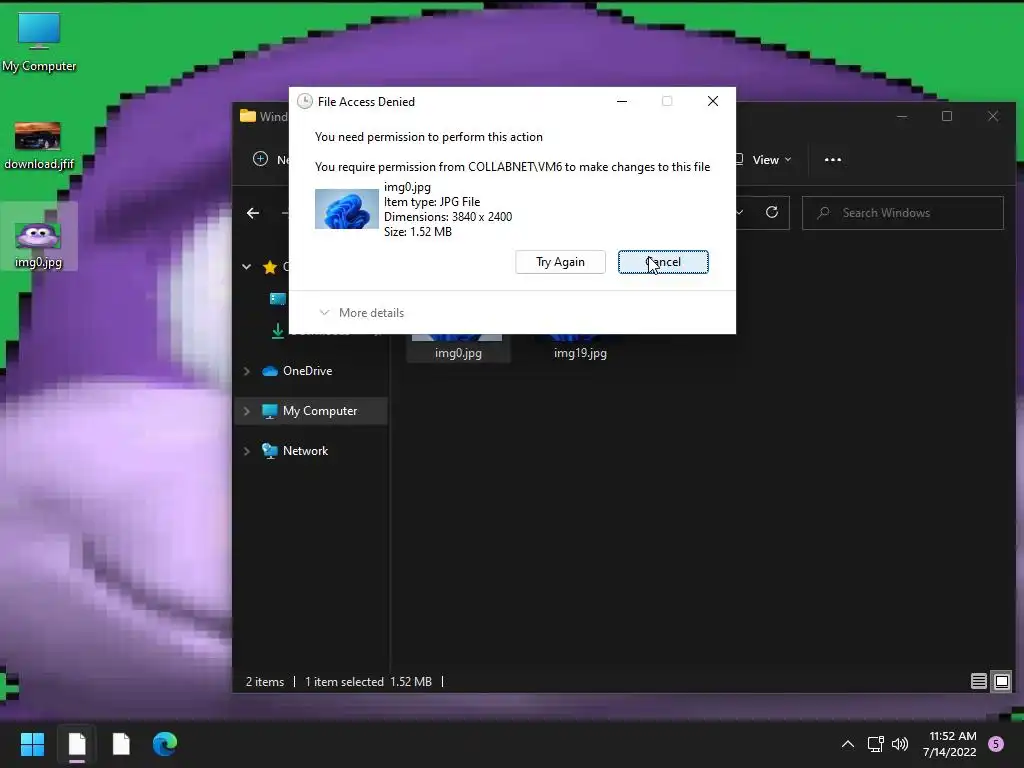The height and width of the screenshot is (768, 1024).
Task: Click the folder icon in Explorer title bar
Action: tap(248, 116)
